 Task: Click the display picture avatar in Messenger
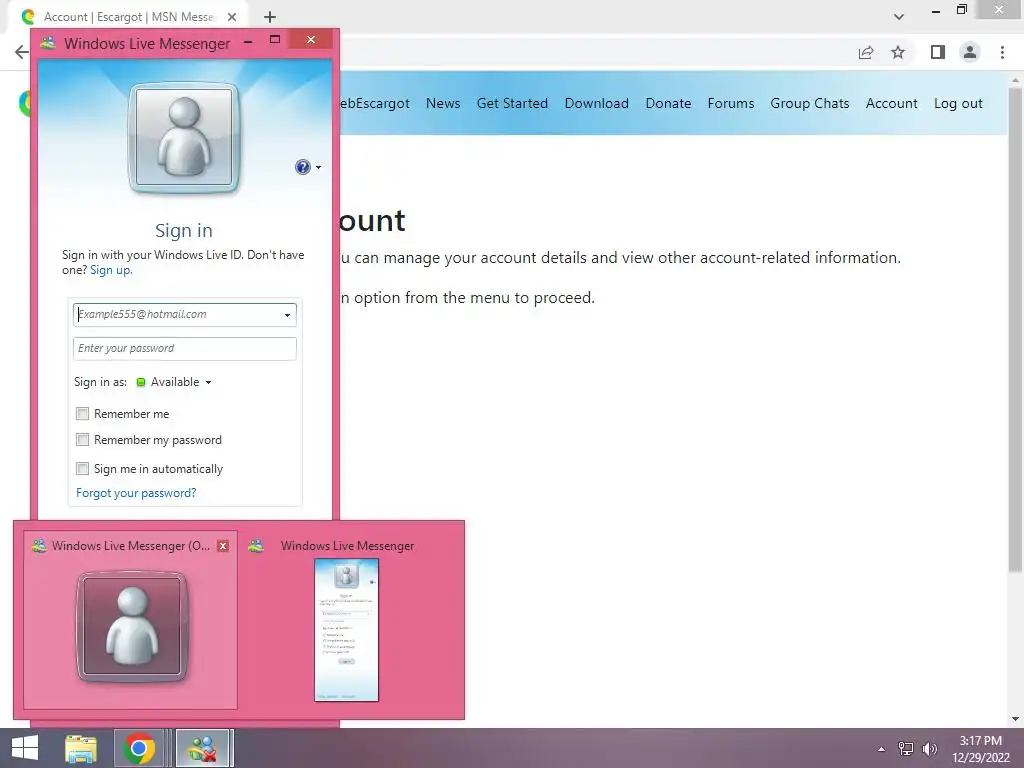coord(184,138)
